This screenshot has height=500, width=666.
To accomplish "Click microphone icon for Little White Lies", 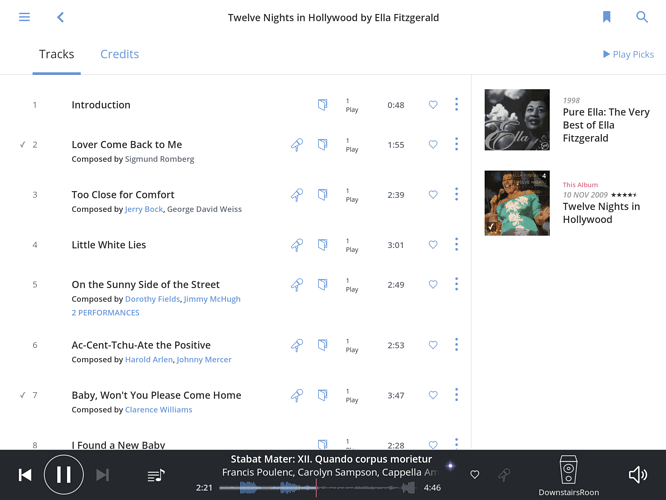I will [x=297, y=245].
